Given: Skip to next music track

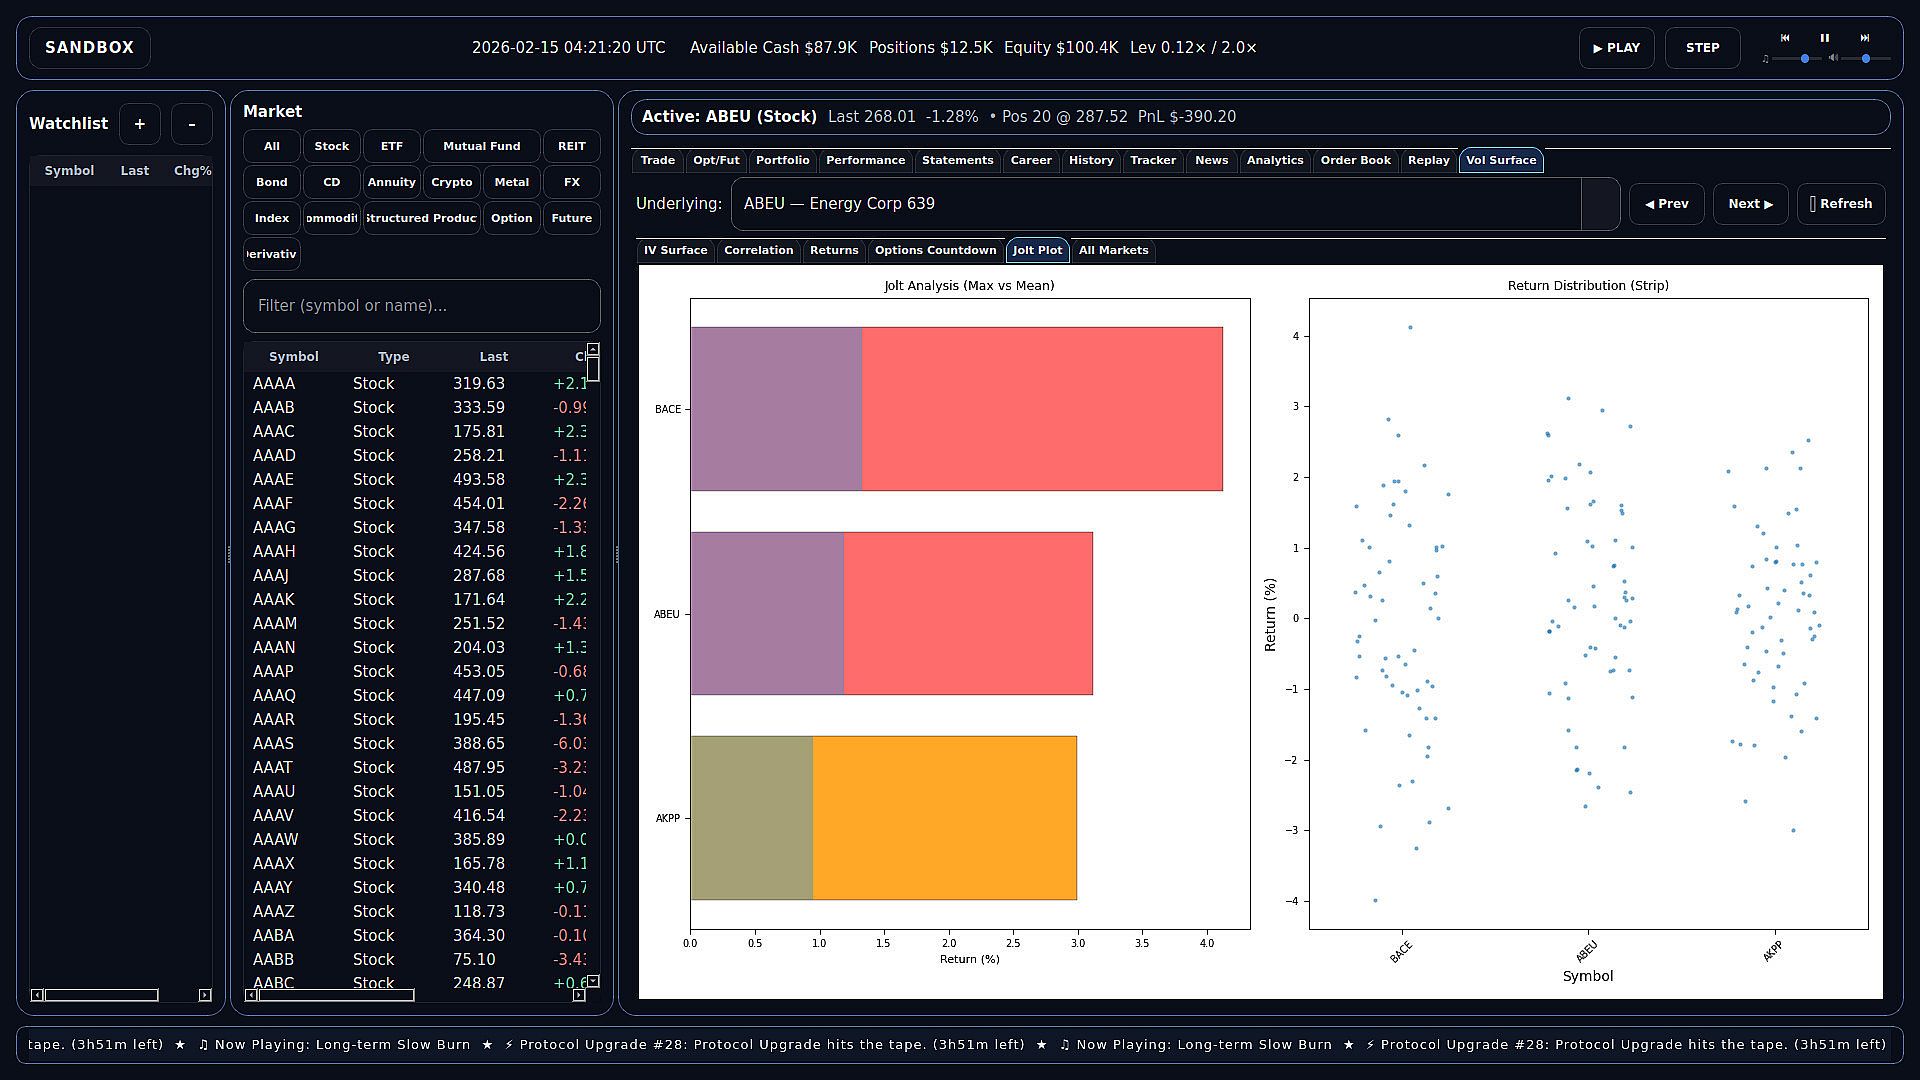Looking at the screenshot, I should click(x=1865, y=38).
